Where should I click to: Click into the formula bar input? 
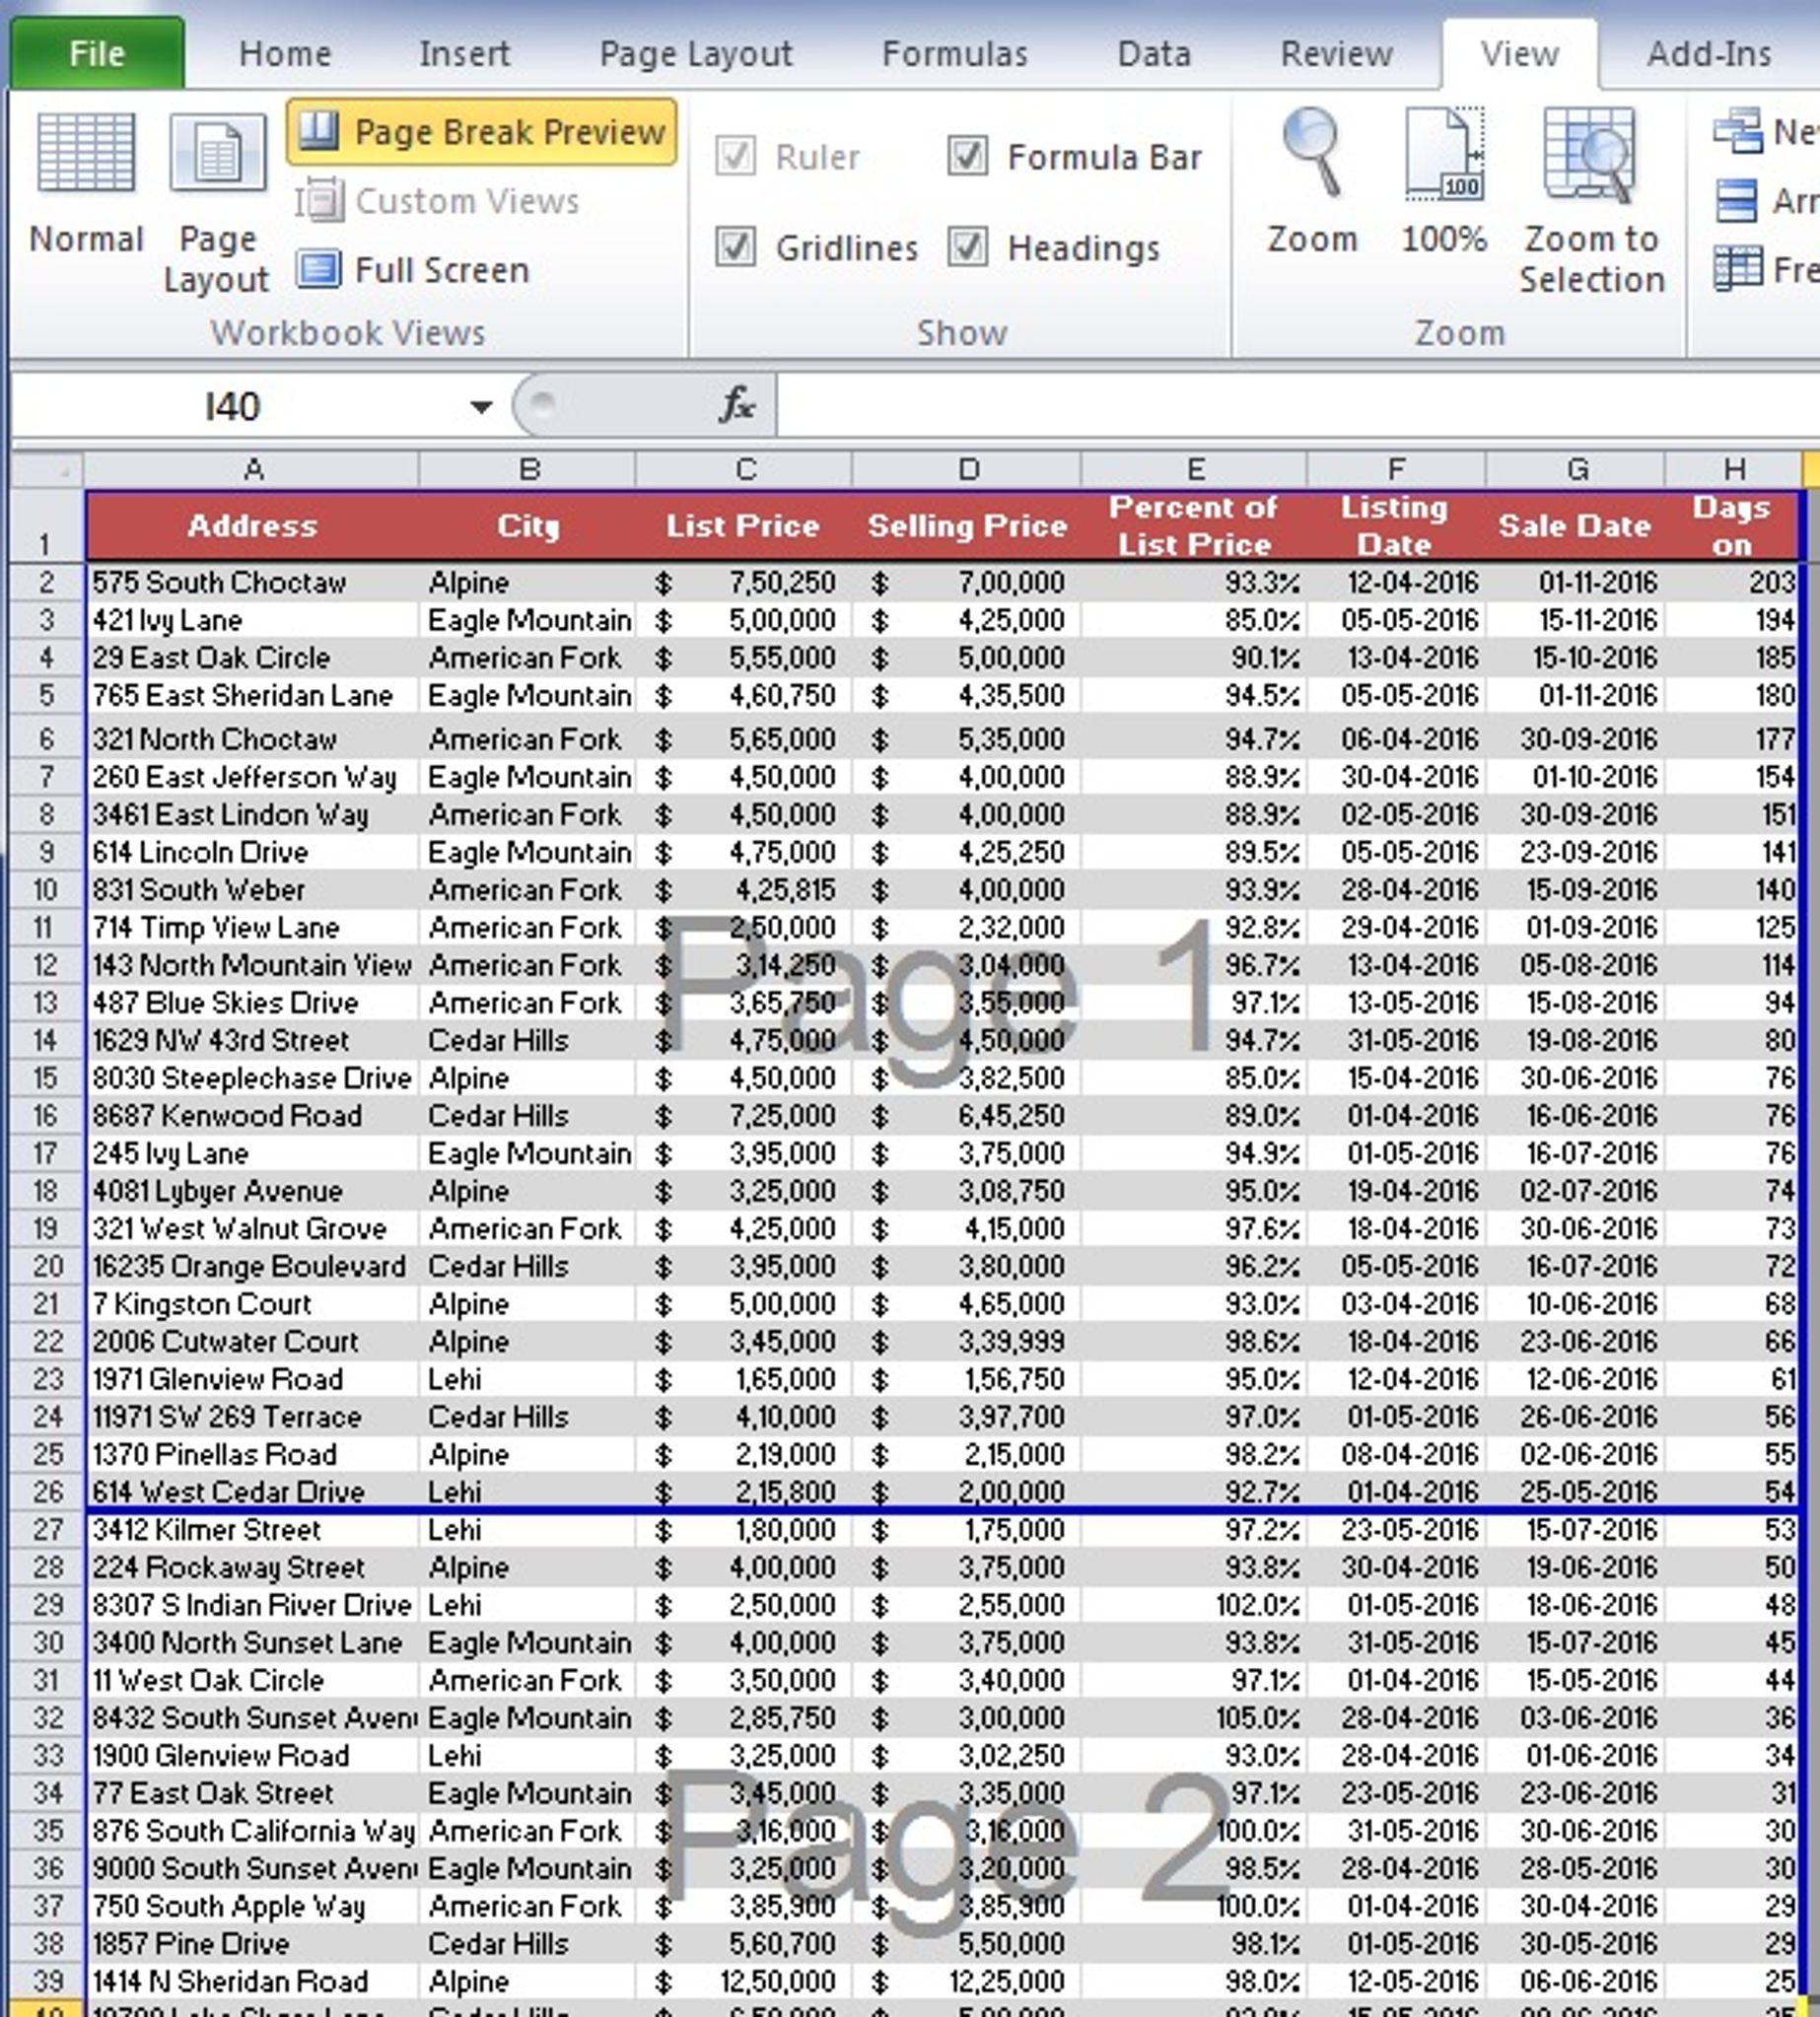(1296, 405)
